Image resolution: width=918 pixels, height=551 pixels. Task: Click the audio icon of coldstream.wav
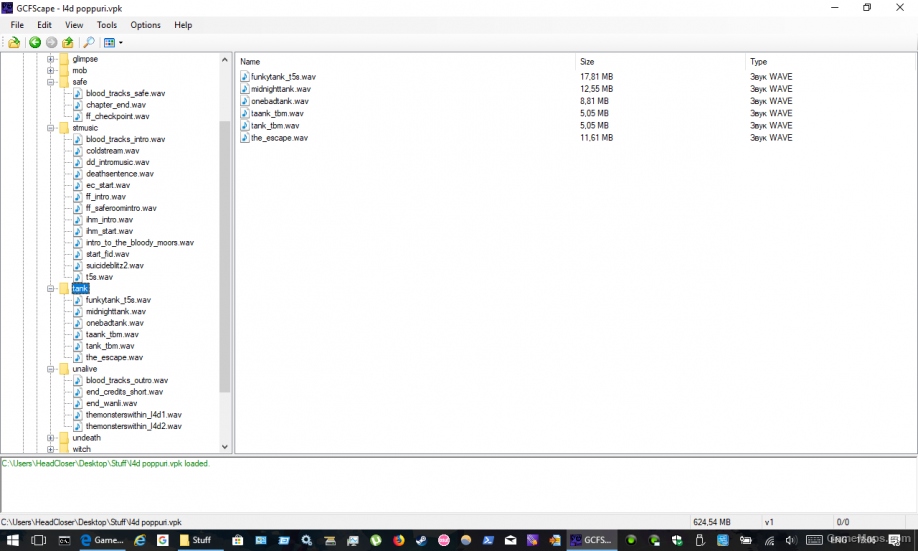click(78, 150)
